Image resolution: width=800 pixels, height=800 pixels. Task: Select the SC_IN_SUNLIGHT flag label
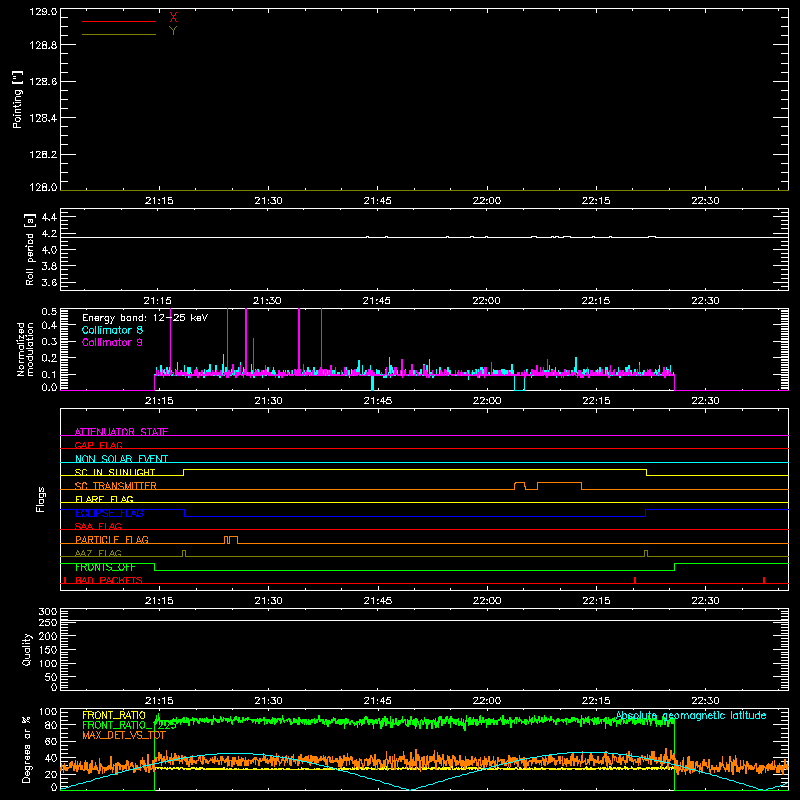(x=115, y=472)
